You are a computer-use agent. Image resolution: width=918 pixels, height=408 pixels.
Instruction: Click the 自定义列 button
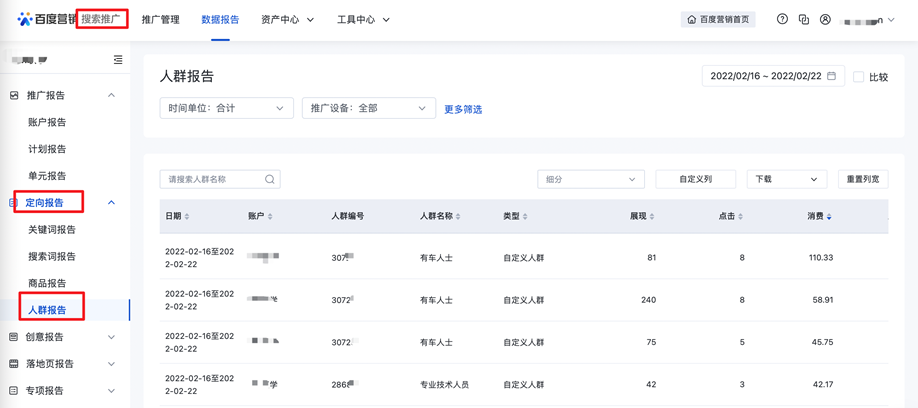(x=695, y=180)
